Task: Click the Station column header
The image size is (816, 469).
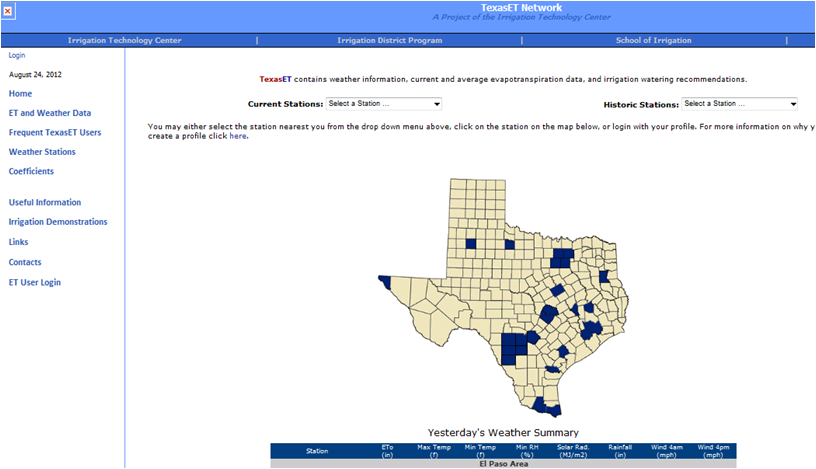Action: pyautogui.click(x=317, y=451)
